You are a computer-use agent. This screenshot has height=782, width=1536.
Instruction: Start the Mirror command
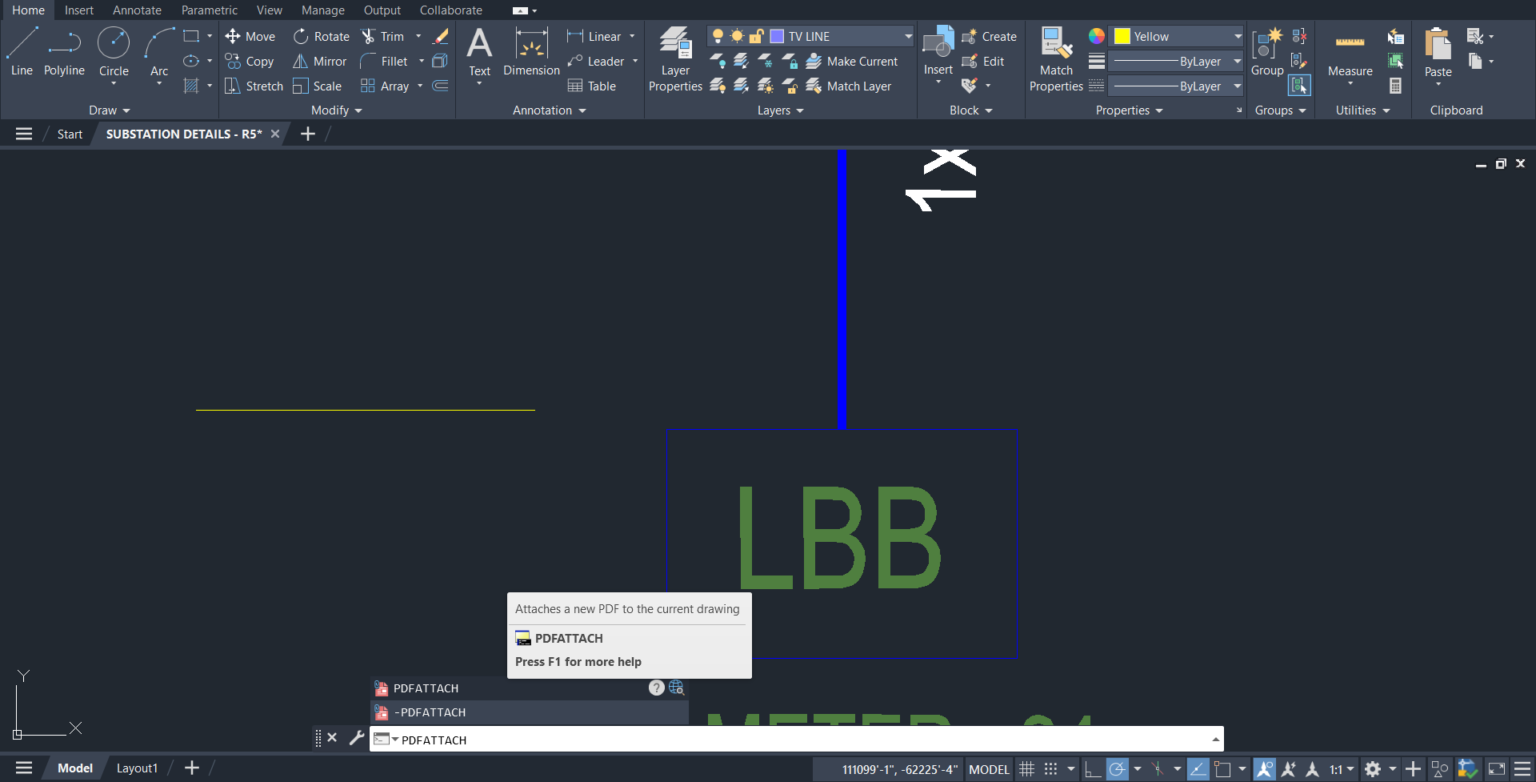coord(320,61)
